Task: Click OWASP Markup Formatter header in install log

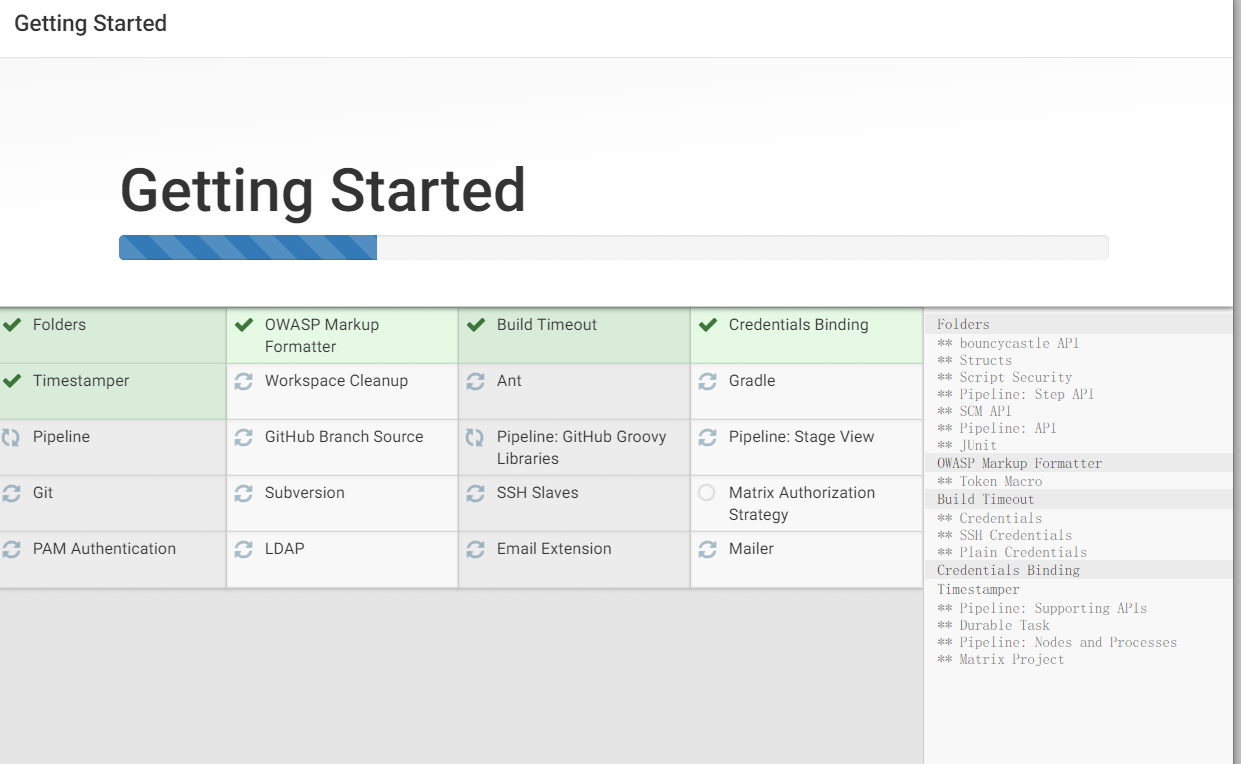Action: pos(1020,463)
